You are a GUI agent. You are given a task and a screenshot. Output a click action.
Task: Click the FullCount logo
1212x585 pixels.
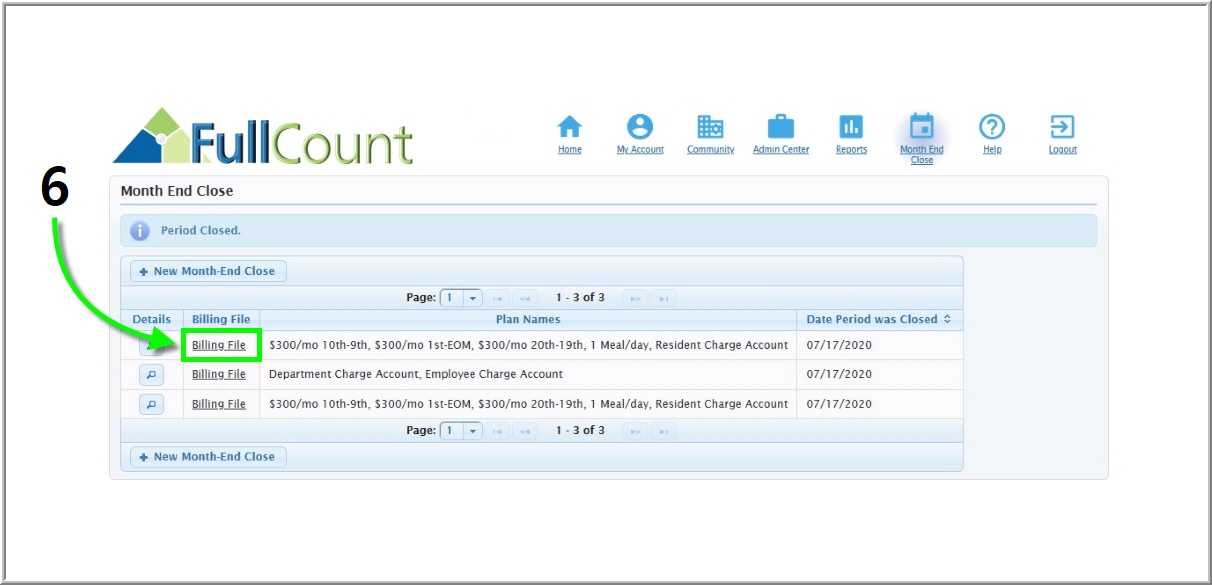[x=263, y=137]
